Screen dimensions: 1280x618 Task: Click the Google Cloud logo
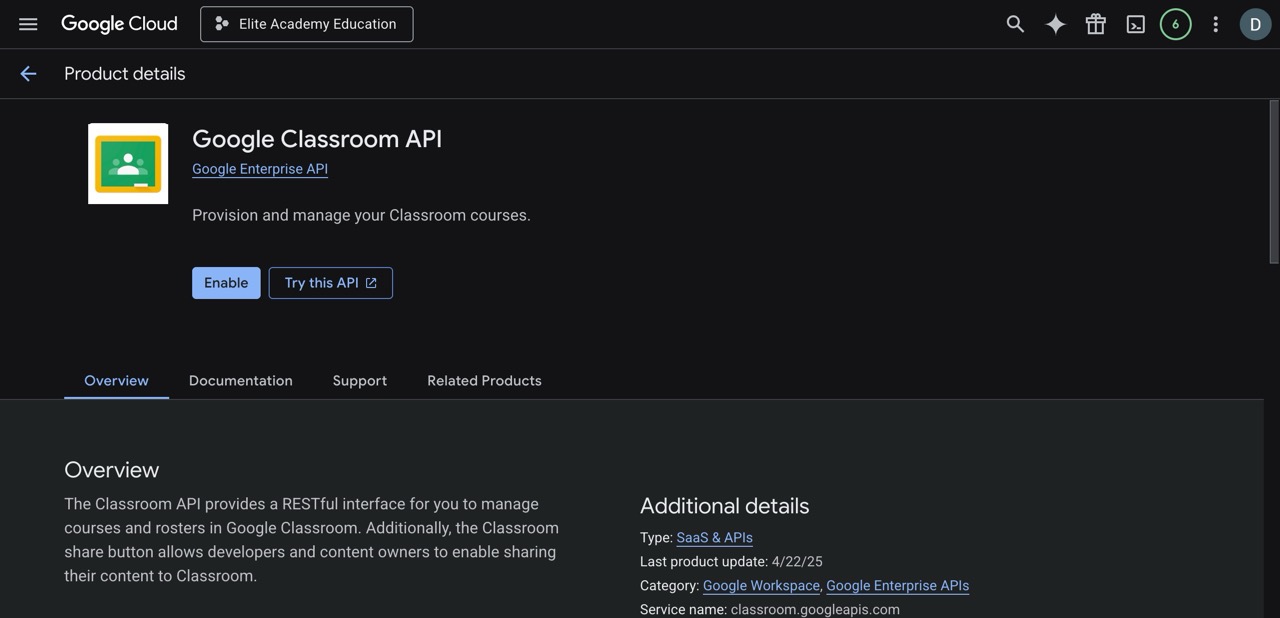pos(119,23)
